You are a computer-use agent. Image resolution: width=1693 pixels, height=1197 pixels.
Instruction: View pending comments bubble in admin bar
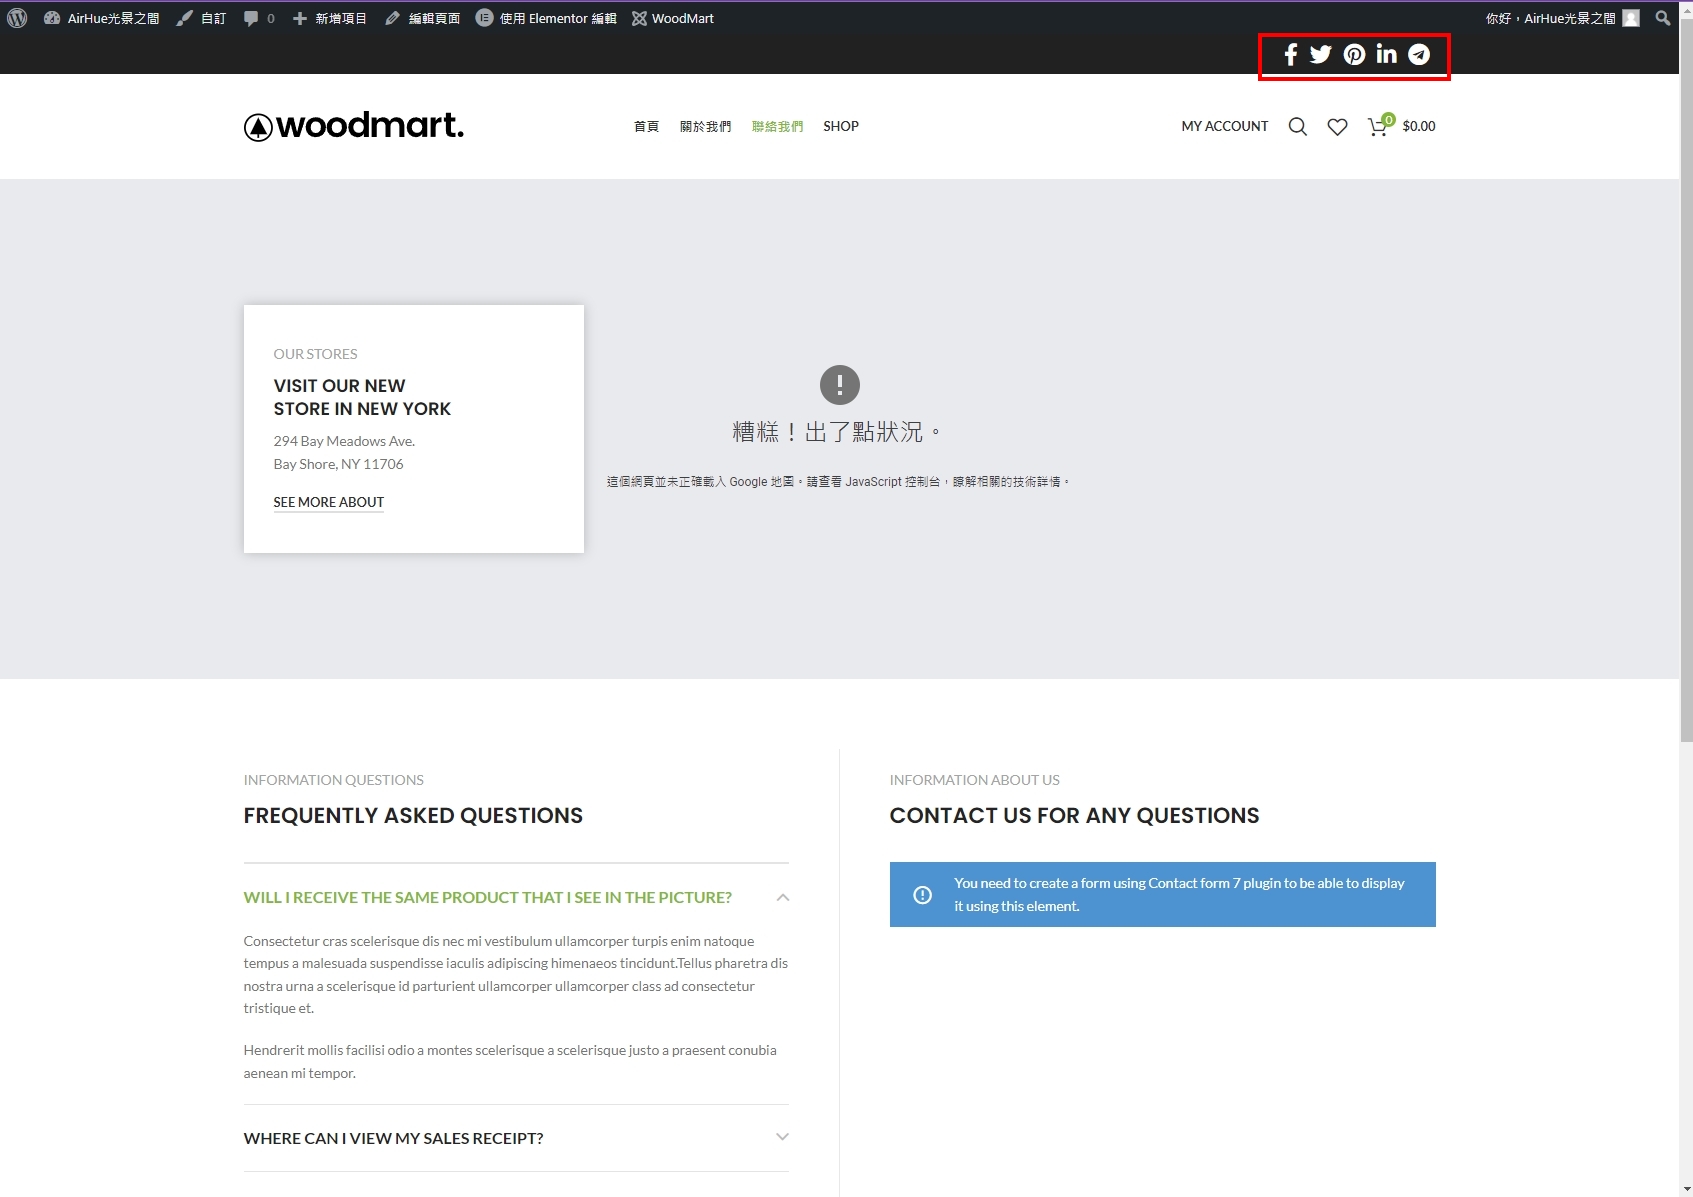click(259, 18)
